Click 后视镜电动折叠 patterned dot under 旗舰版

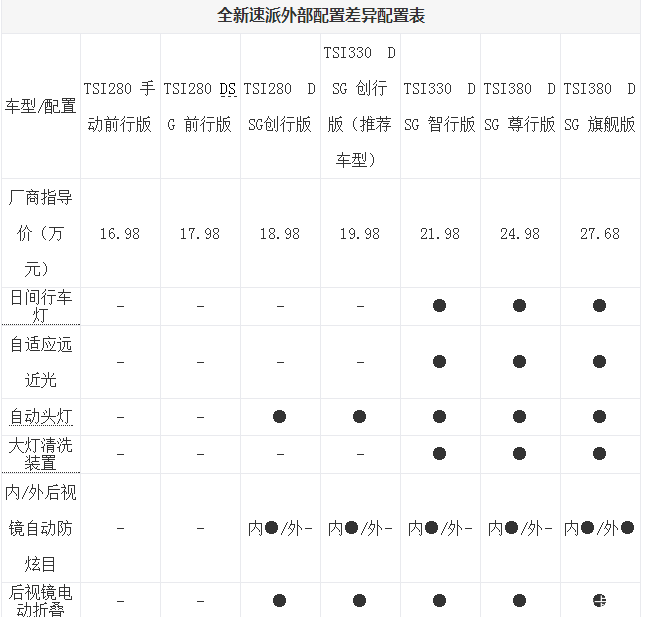[x=599, y=601]
